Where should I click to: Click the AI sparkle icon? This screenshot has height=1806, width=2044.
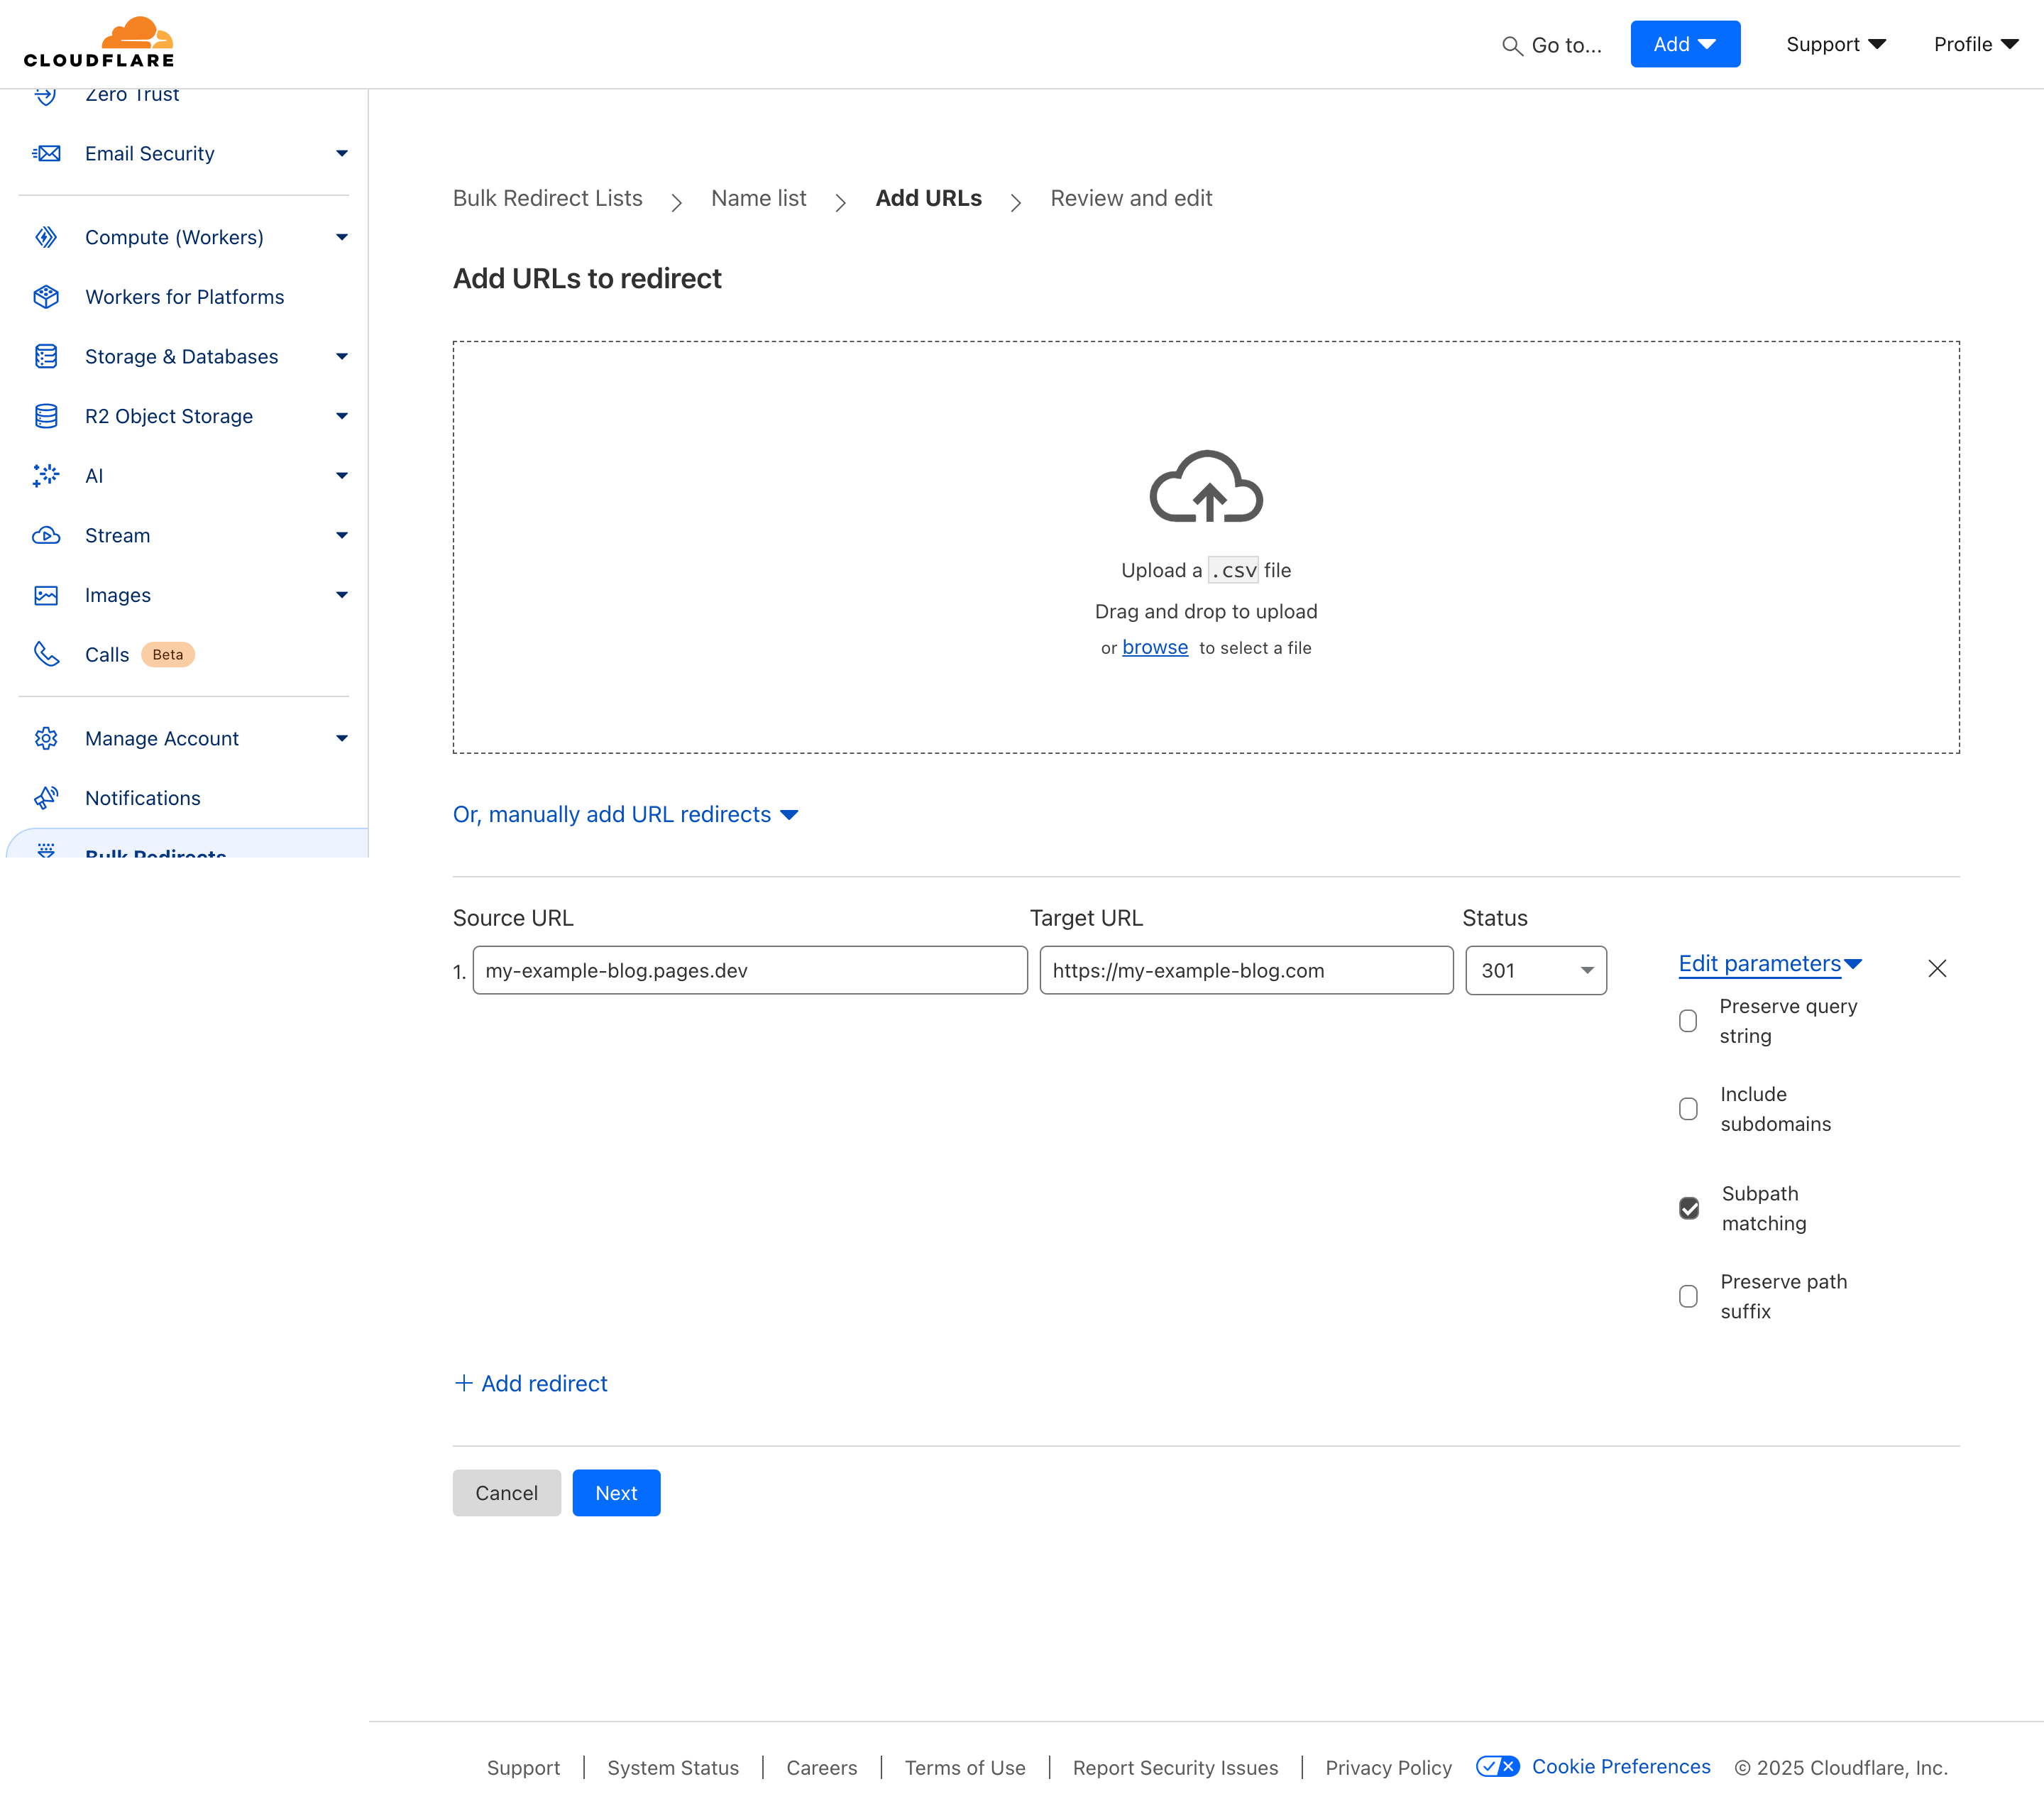click(x=46, y=476)
